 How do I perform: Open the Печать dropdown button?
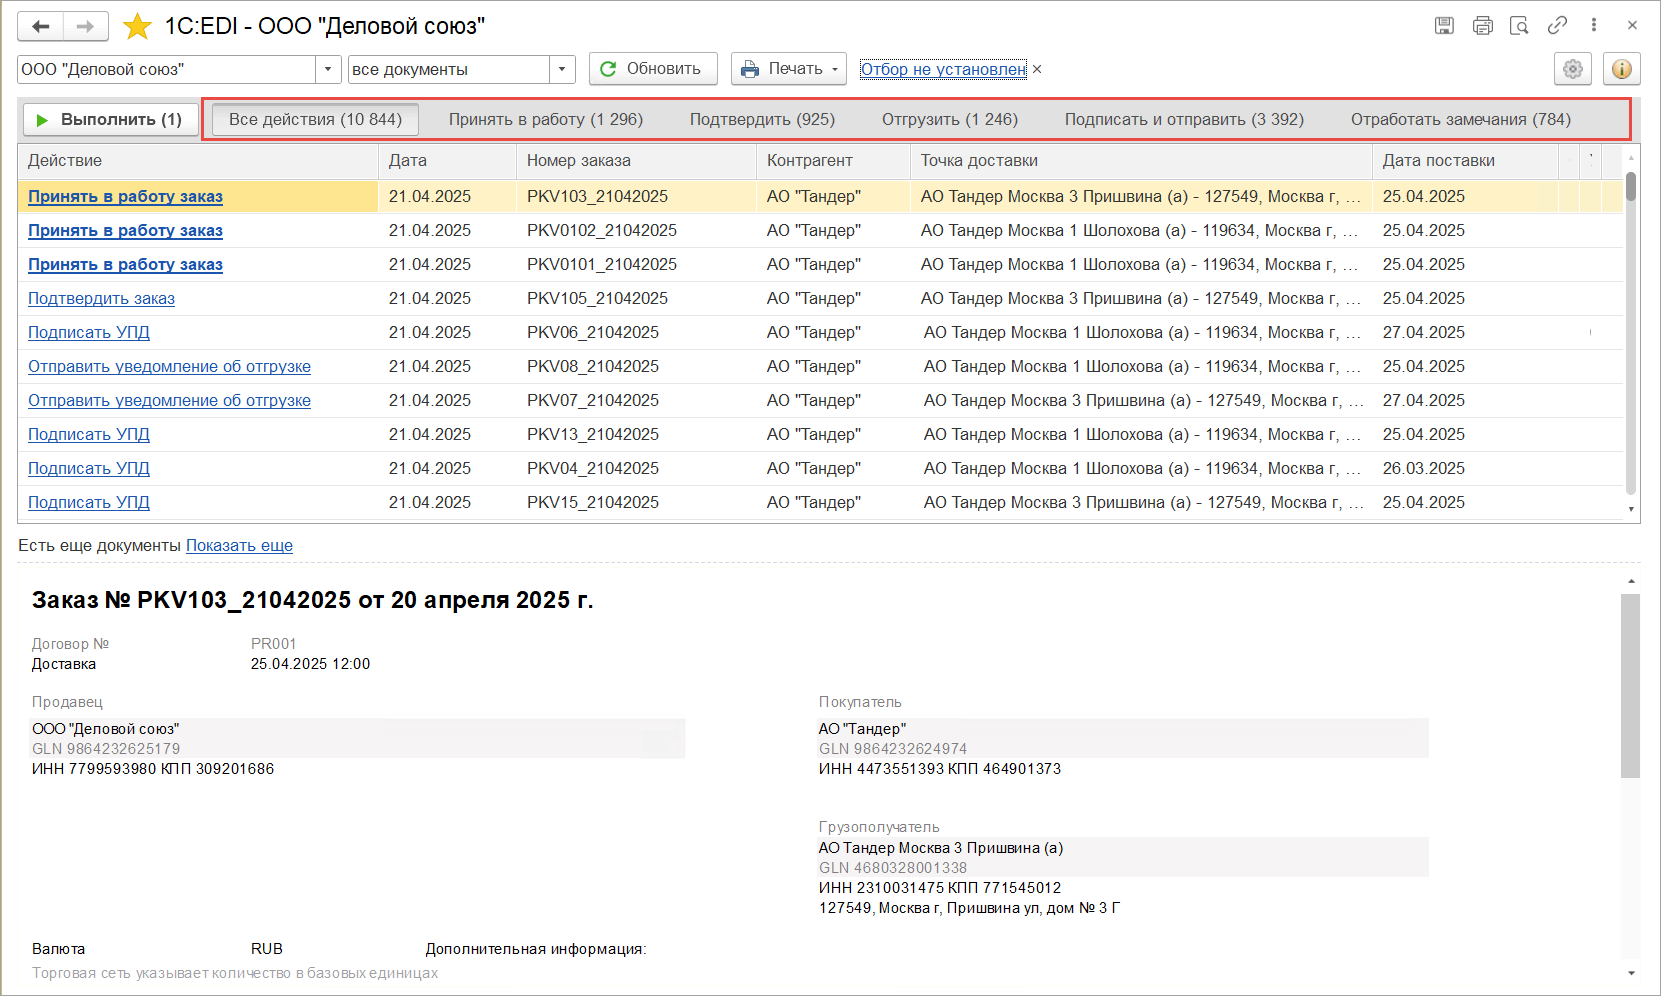point(789,69)
